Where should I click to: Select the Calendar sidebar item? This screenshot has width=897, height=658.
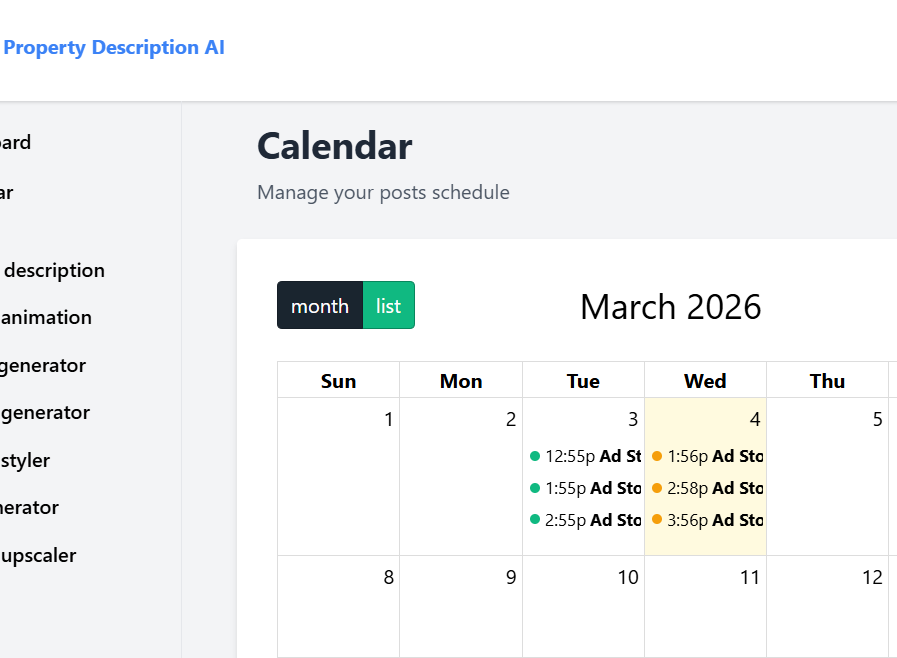pyautogui.click(x=7, y=192)
